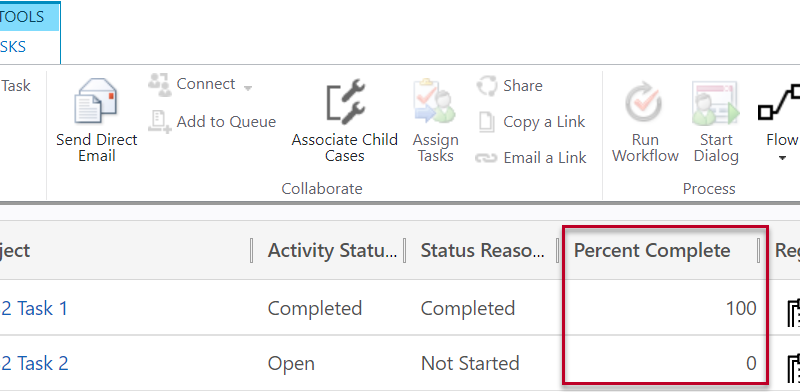Expand the Connect dropdown arrow
Image resolution: width=800 pixels, height=392 pixels.
pyautogui.click(x=248, y=88)
